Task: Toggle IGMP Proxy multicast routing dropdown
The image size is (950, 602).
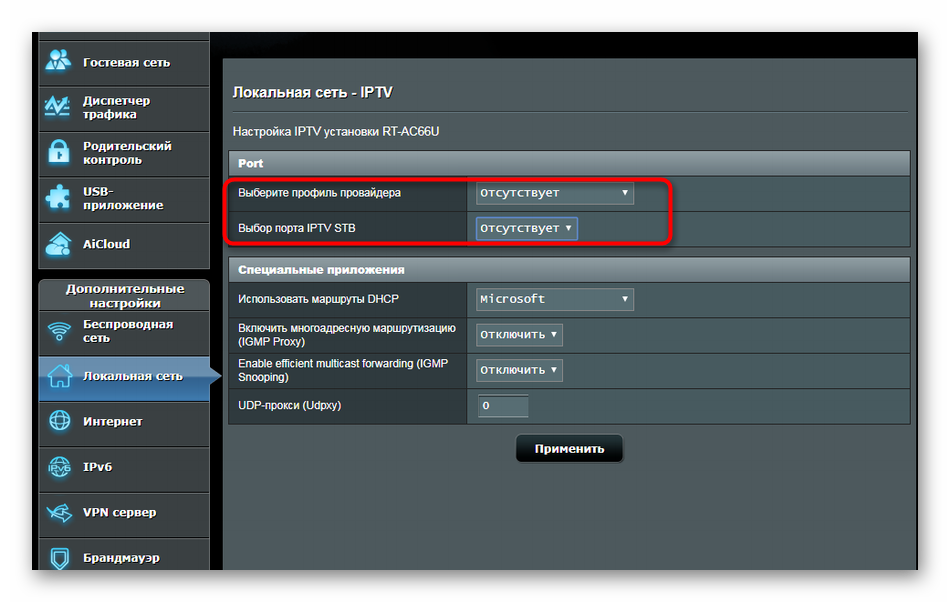Action: point(518,335)
